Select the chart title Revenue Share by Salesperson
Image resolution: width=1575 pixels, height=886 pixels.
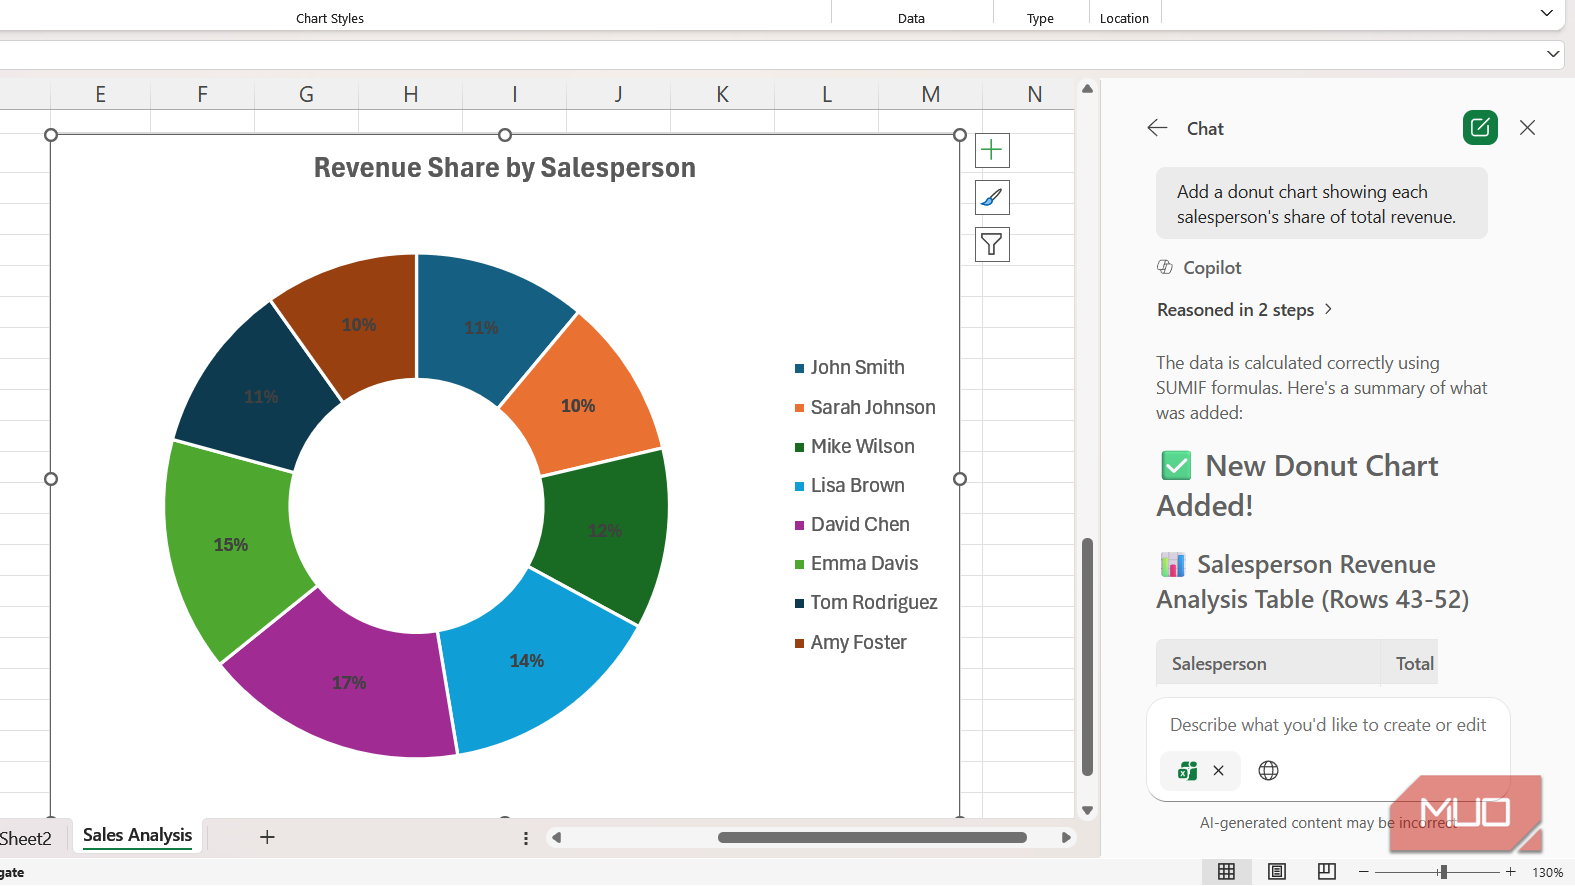[505, 168]
